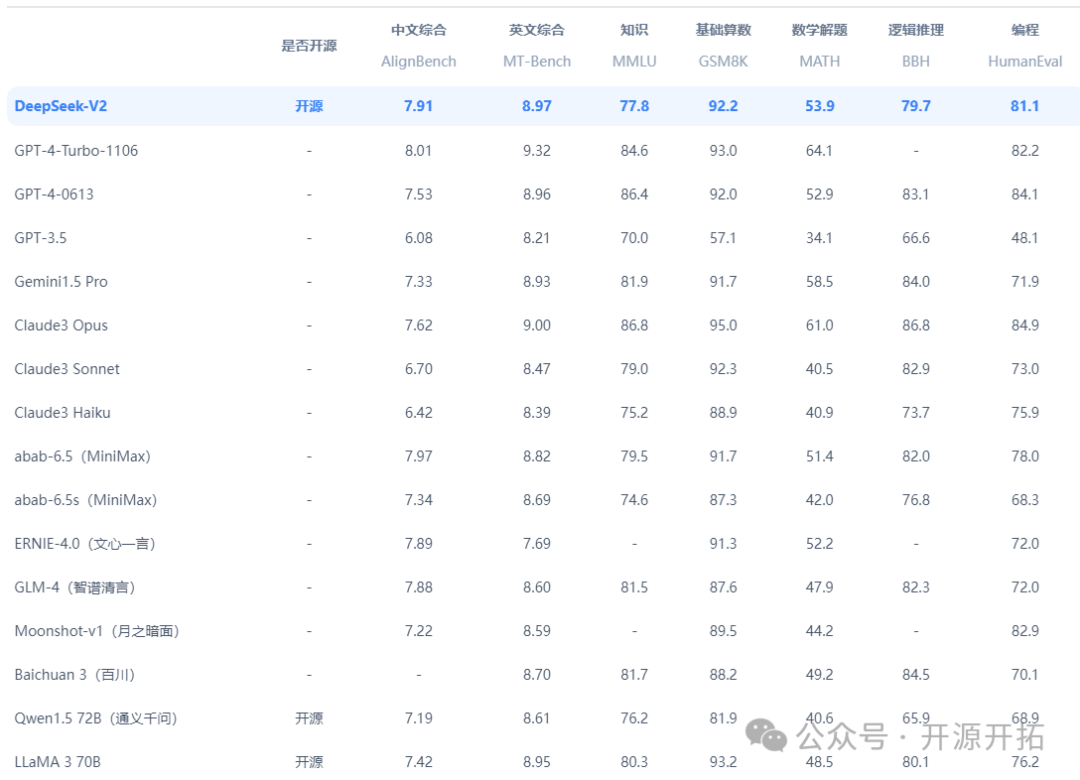Click abab-6.5 MATH value 51.4

pos(820,456)
